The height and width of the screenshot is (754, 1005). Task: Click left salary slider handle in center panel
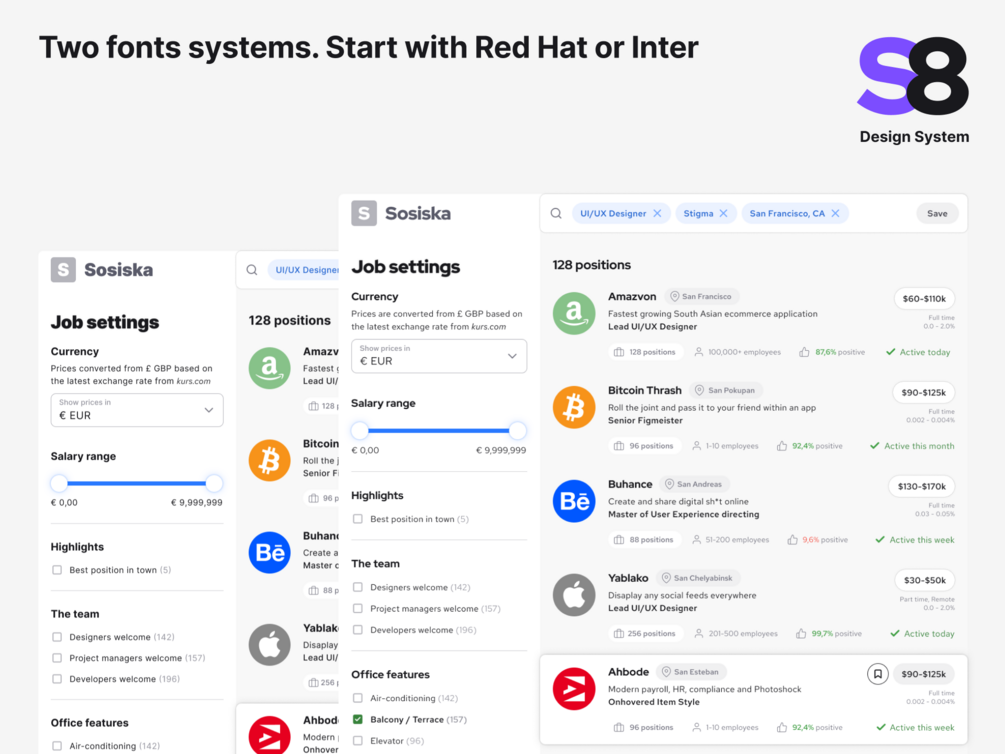(x=360, y=430)
